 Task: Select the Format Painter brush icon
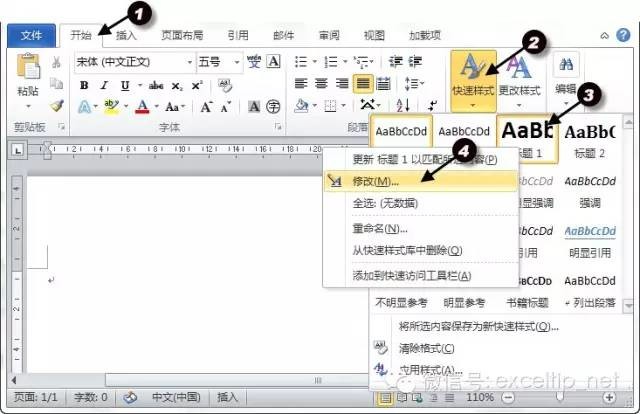click(57, 106)
